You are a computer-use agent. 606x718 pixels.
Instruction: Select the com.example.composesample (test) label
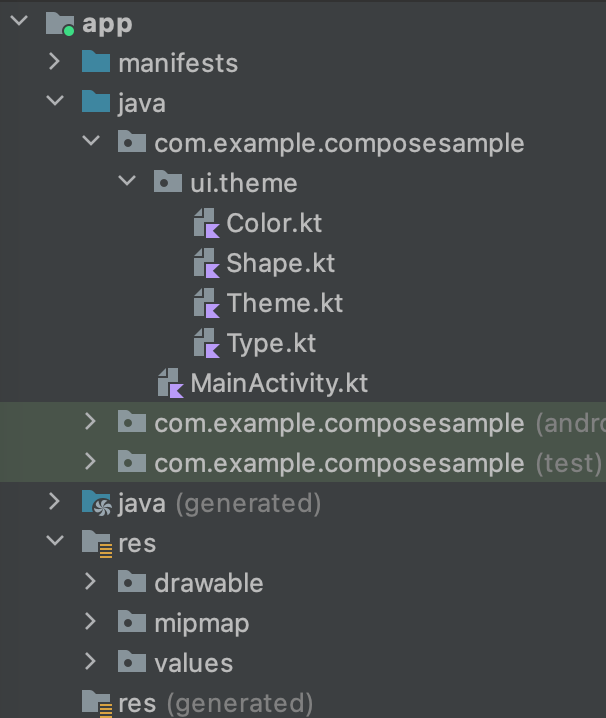(378, 463)
